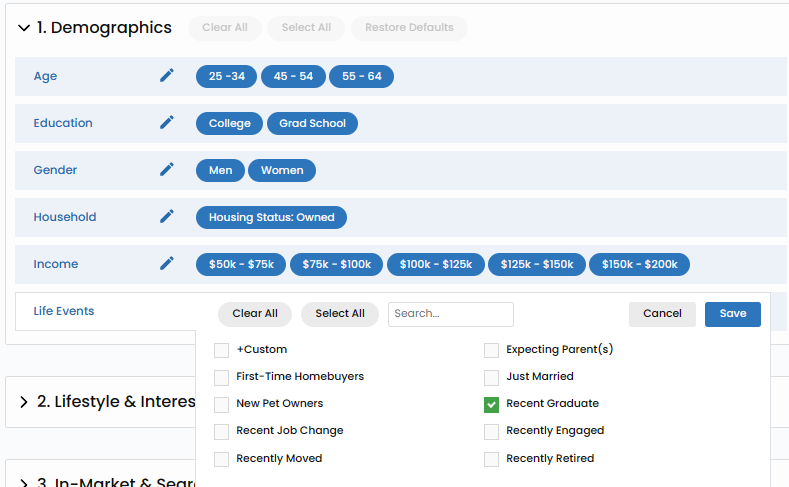Screen dimensions: 789x487
Task: Focus the Life Events search field
Action: (450, 314)
